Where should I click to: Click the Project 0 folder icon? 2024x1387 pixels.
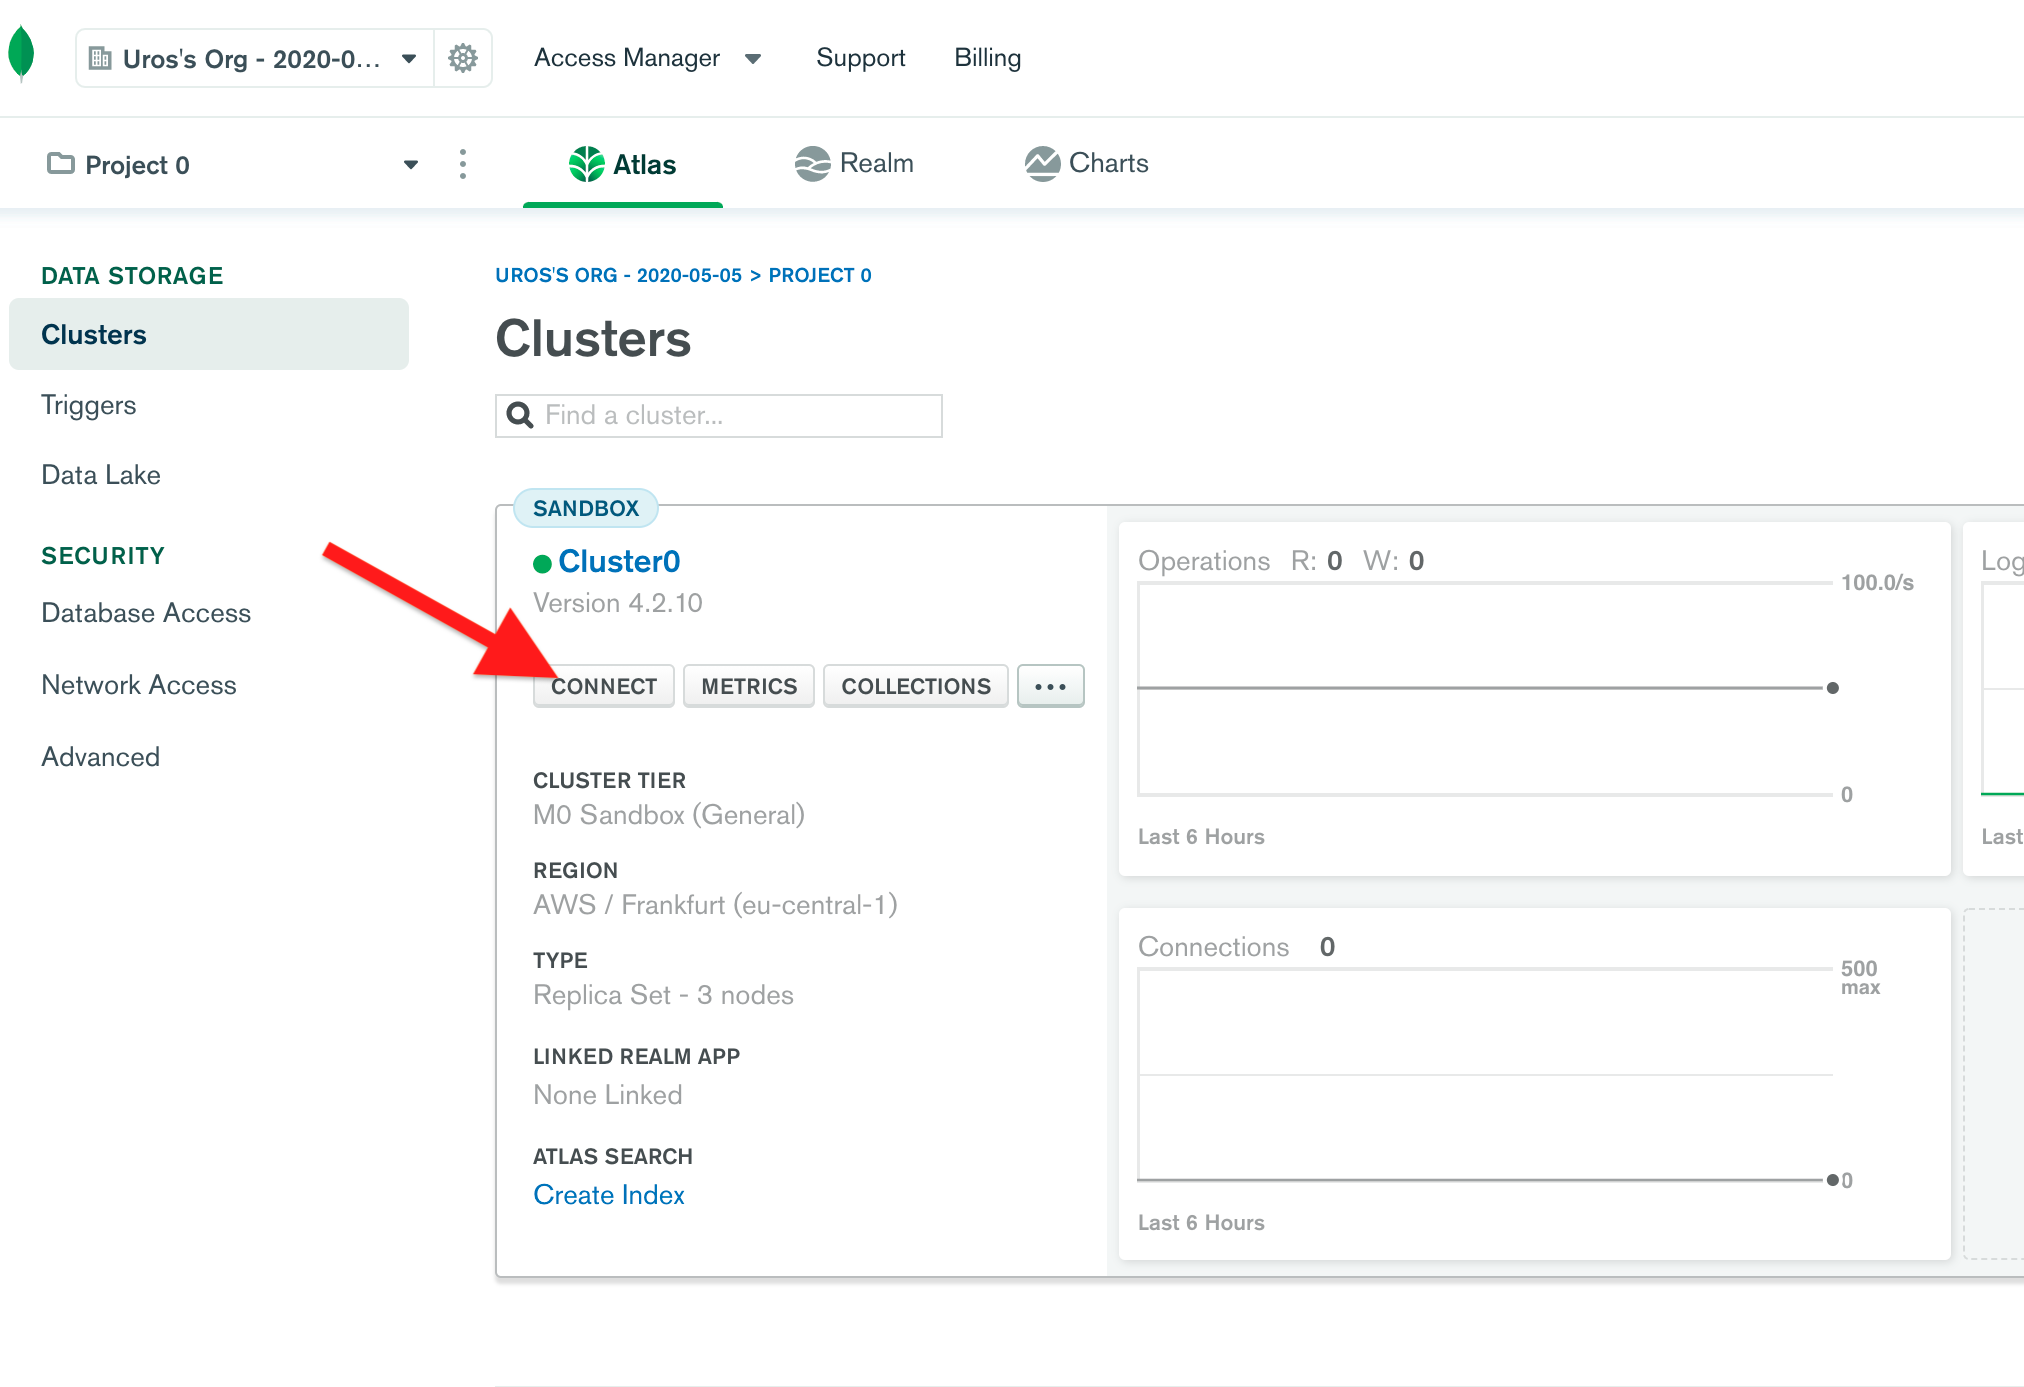pos(61,163)
